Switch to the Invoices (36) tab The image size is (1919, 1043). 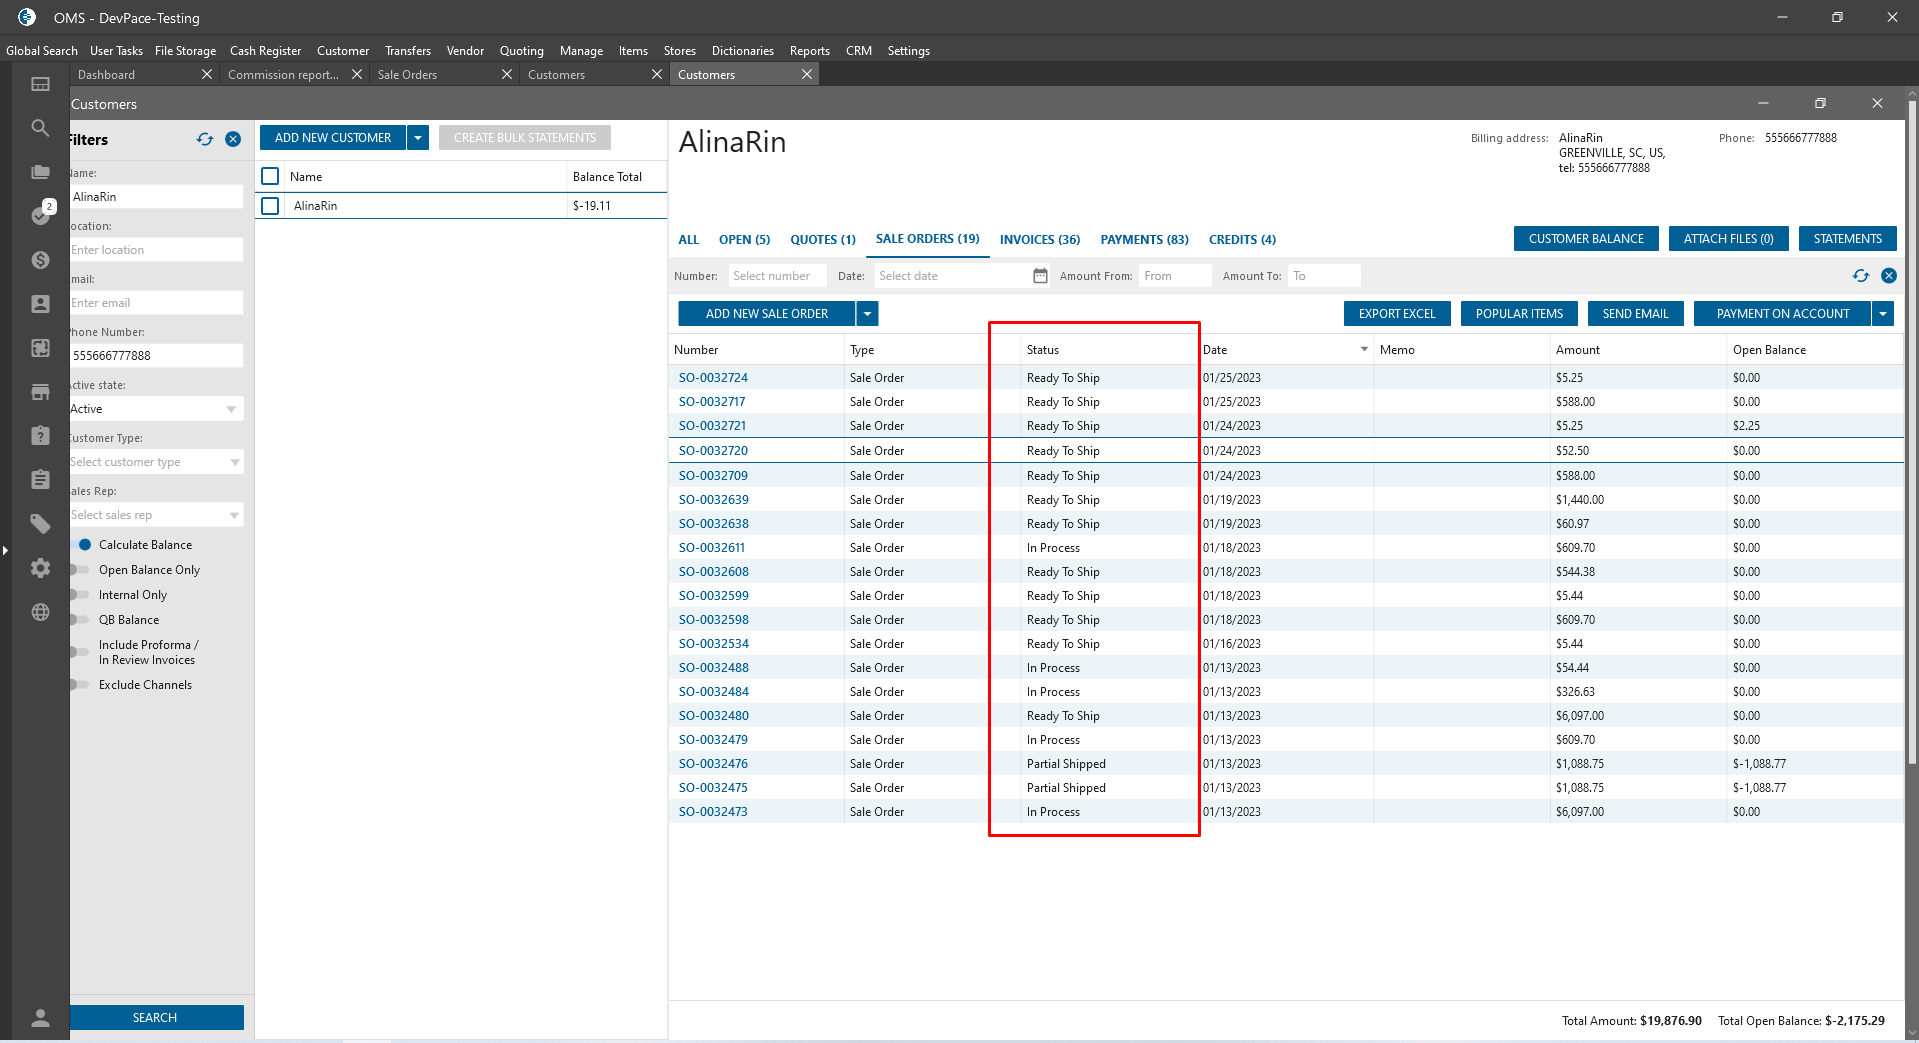coord(1039,240)
